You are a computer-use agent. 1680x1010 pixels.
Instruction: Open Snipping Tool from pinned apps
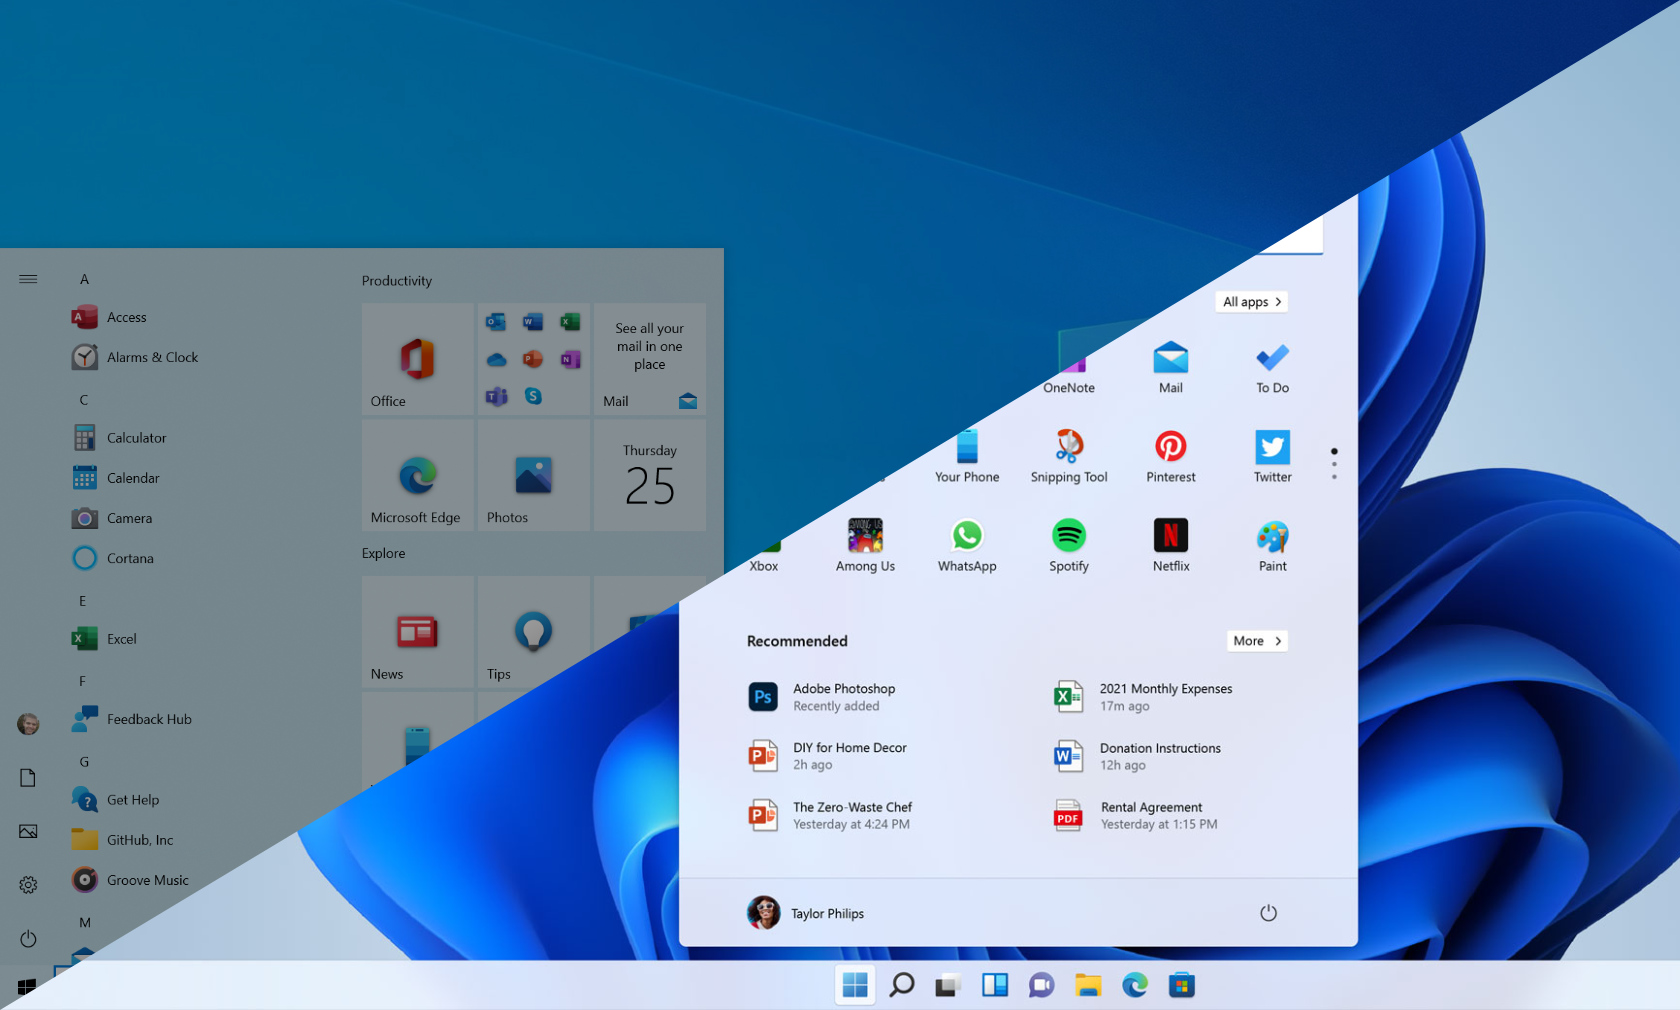(1068, 448)
